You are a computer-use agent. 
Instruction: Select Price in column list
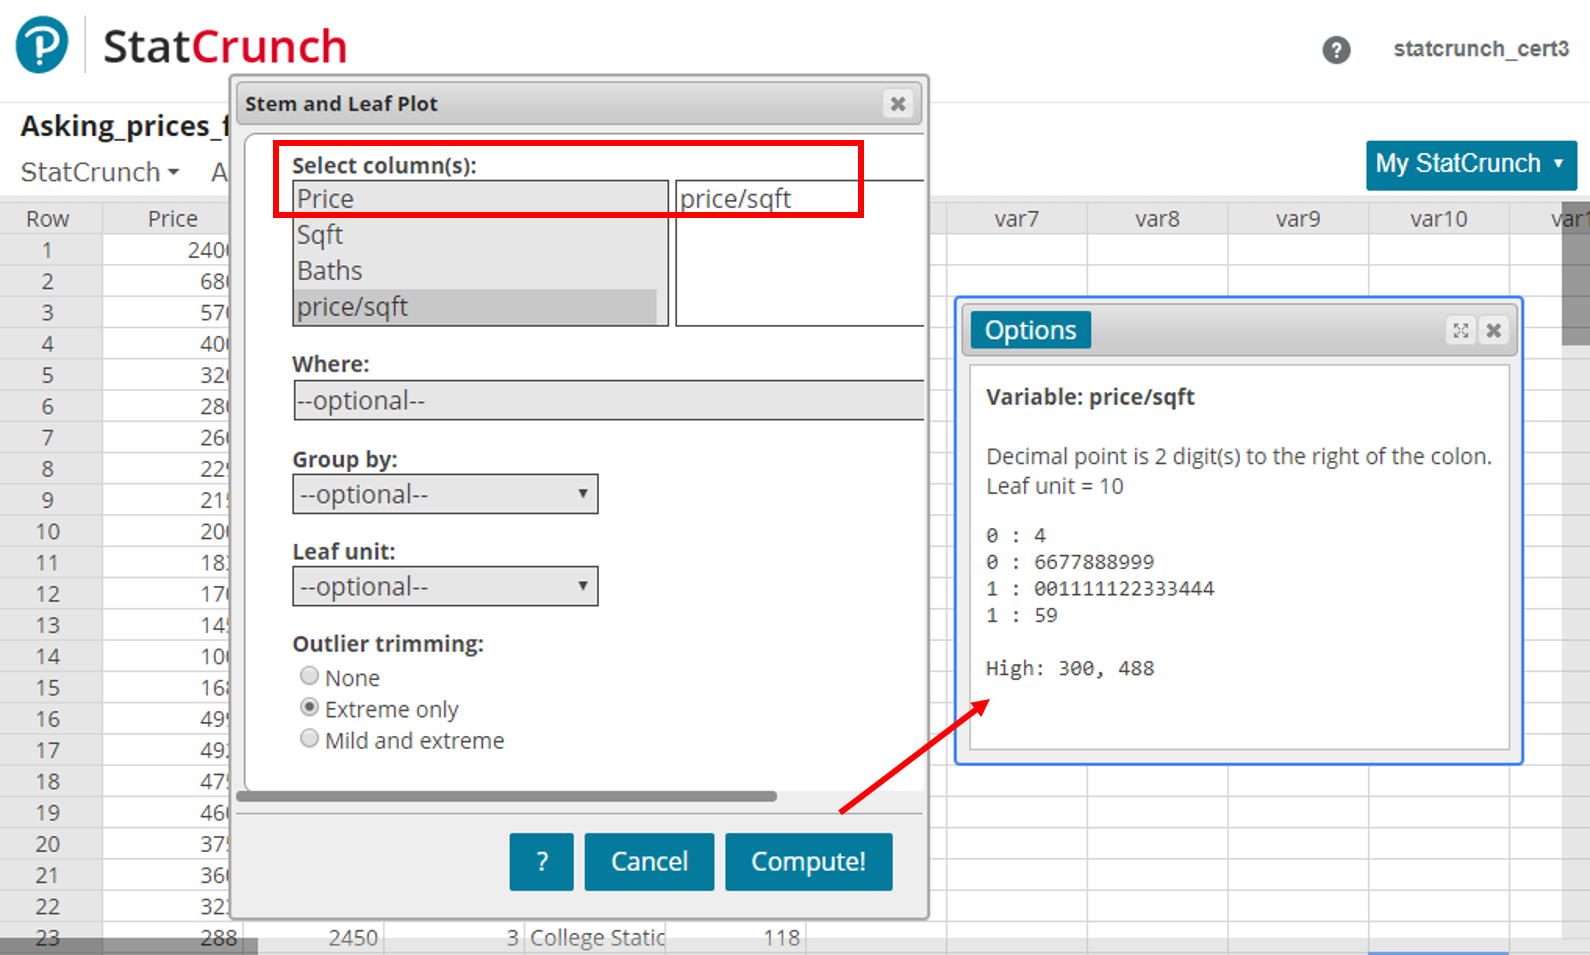[x=476, y=199]
